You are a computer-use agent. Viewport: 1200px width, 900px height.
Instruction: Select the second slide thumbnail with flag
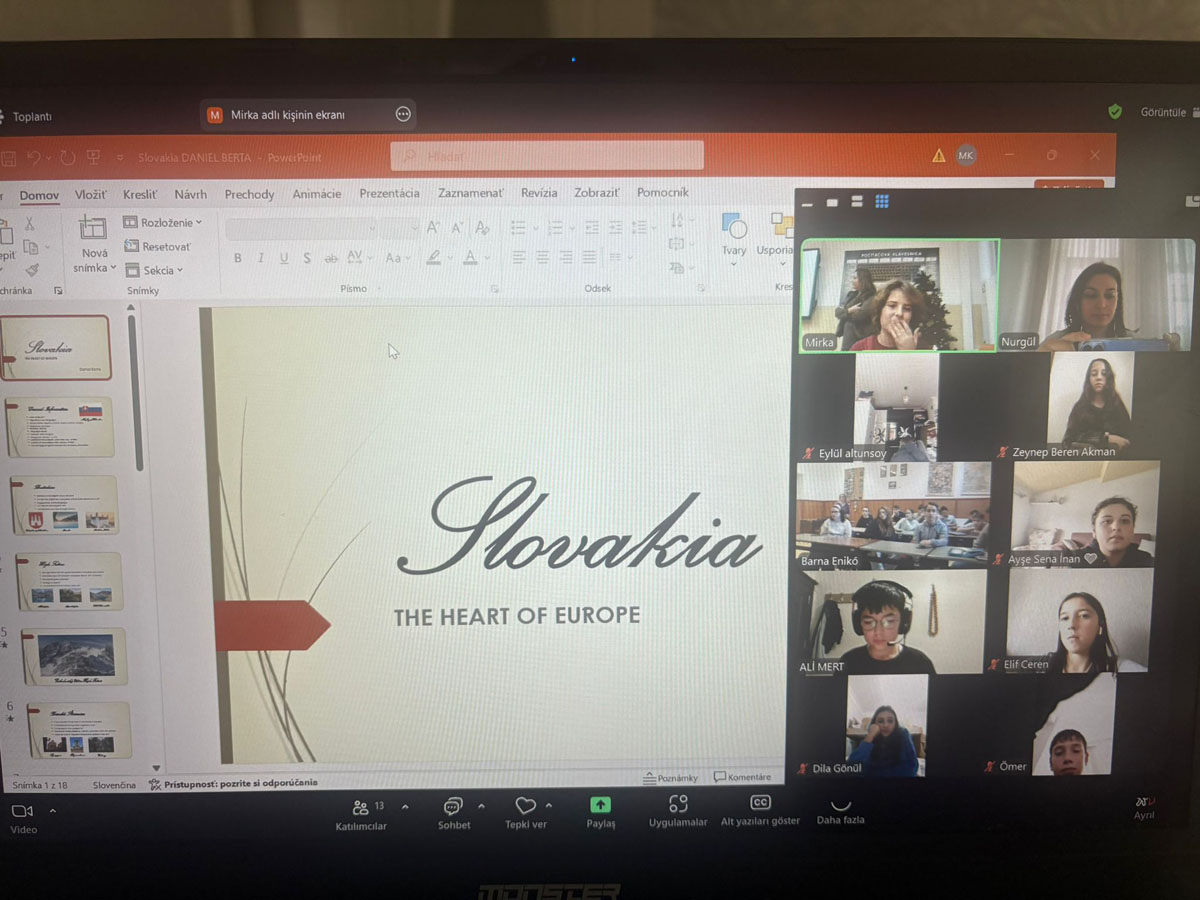[x=64, y=427]
